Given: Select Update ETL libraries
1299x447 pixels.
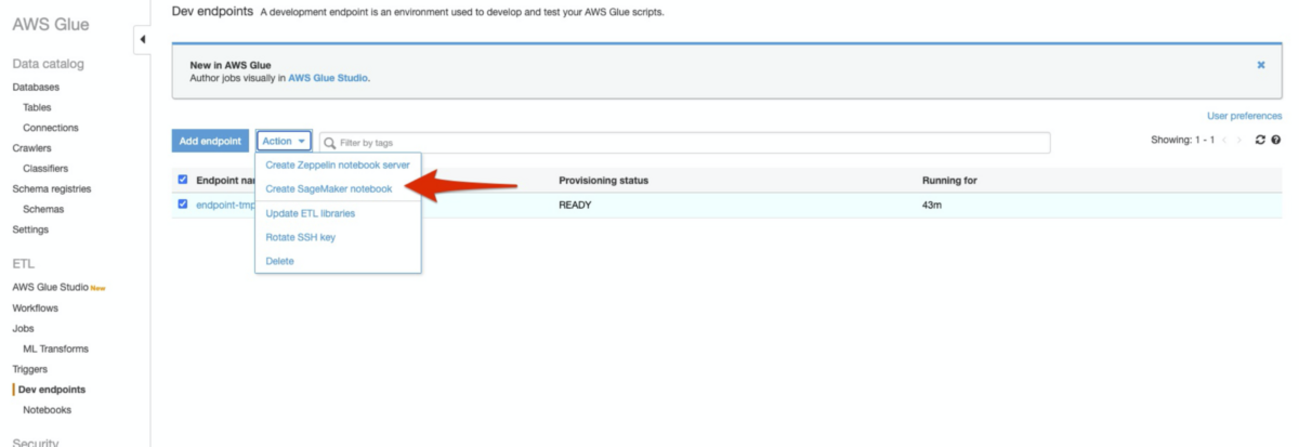Looking at the screenshot, I should click(x=310, y=213).
